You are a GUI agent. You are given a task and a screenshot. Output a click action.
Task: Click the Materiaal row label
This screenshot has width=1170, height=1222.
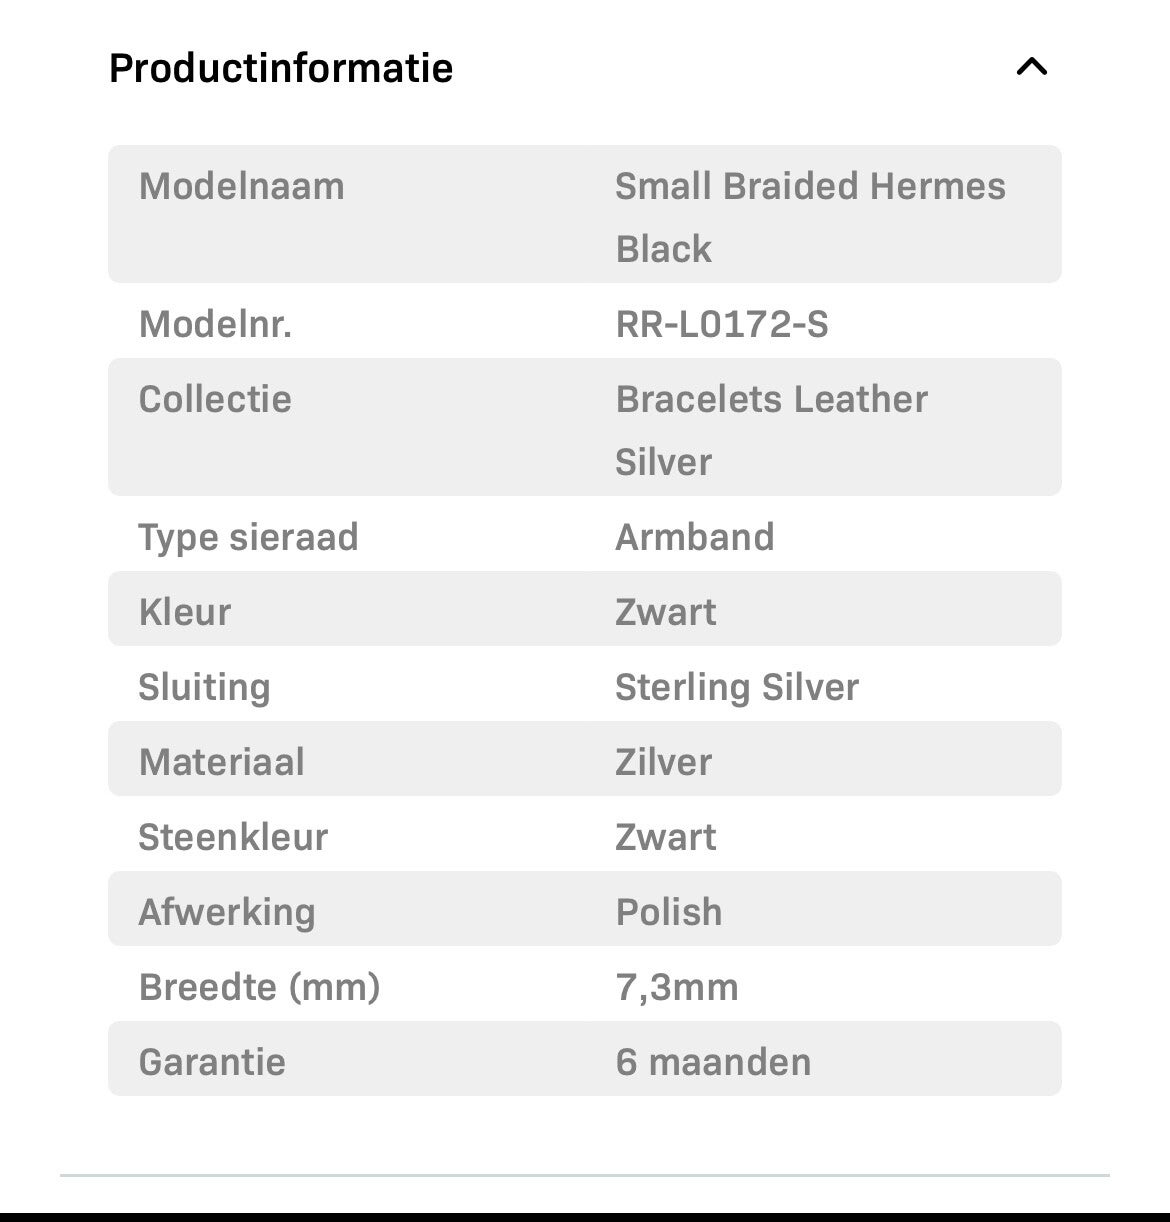(221, 762)
